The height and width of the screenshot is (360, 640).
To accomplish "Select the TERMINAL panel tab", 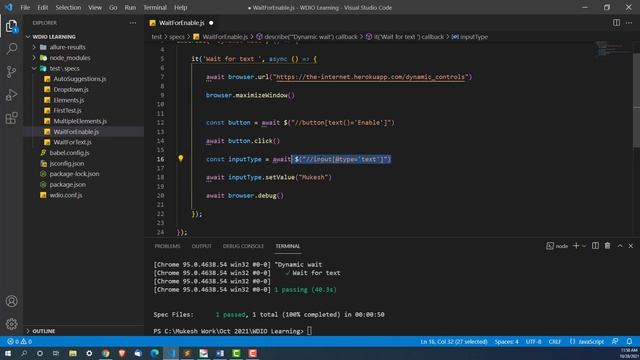I will pos(288,246).
